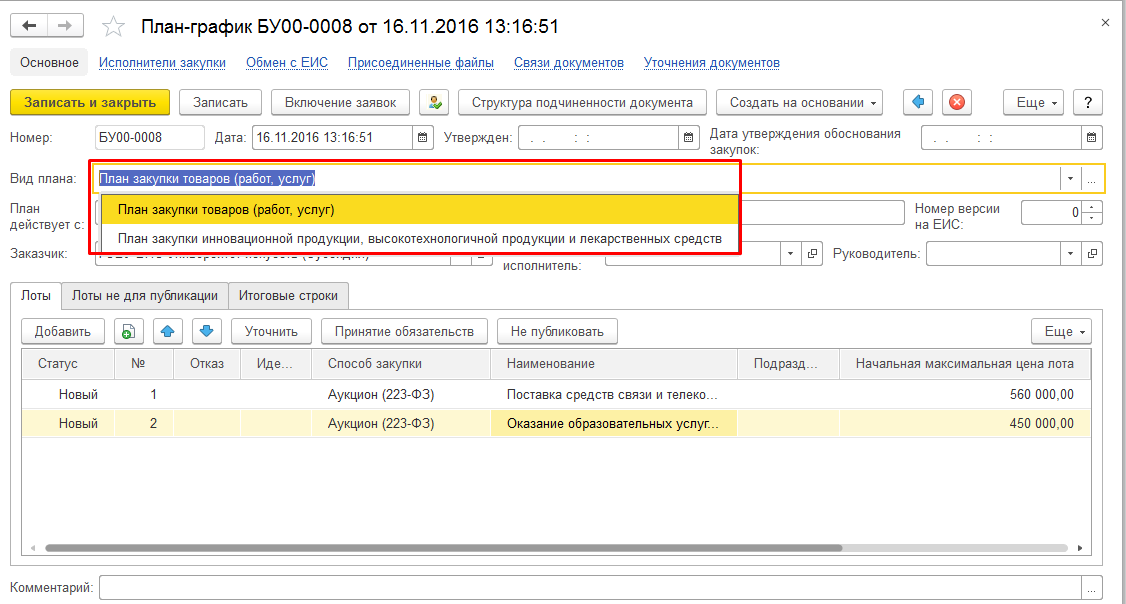The image size is (1126, 604).
Task: Open the top toolbar Еще menu
Action: [x=1033, y=103]
